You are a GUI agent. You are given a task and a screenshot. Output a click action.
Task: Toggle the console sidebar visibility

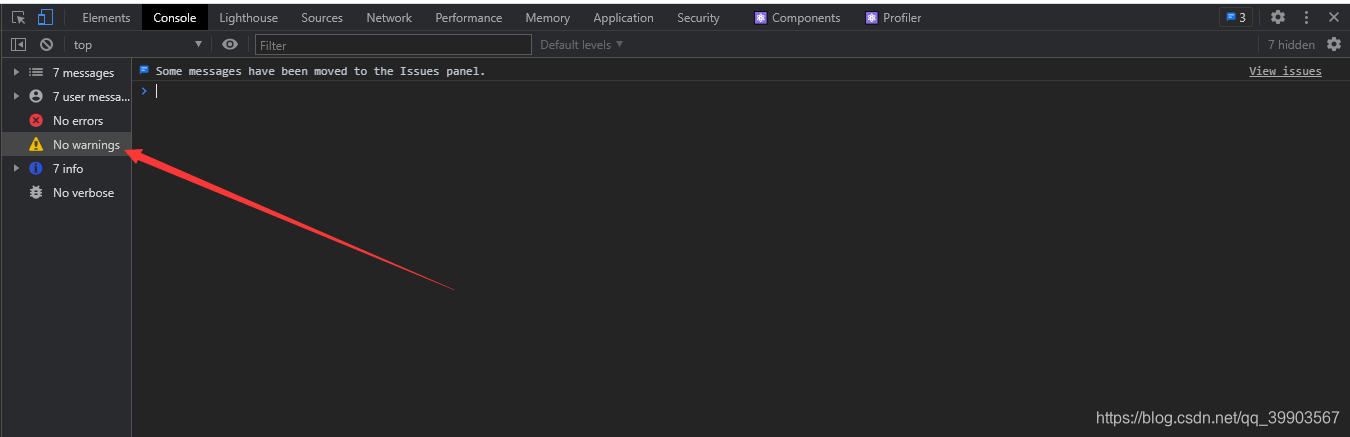point(18,44)
